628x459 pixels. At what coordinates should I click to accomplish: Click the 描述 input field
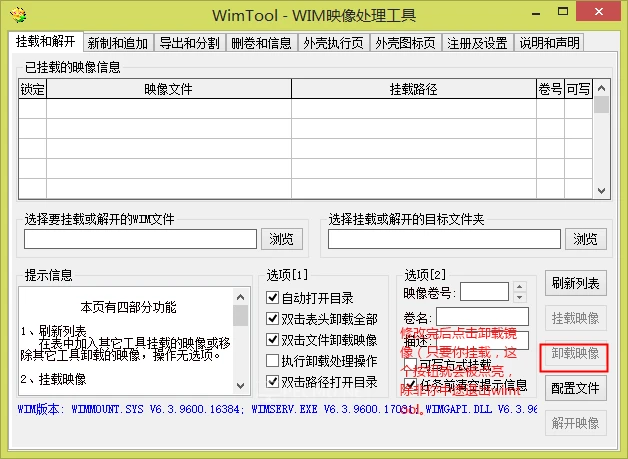pyautogui.click(x=482, y=341)
